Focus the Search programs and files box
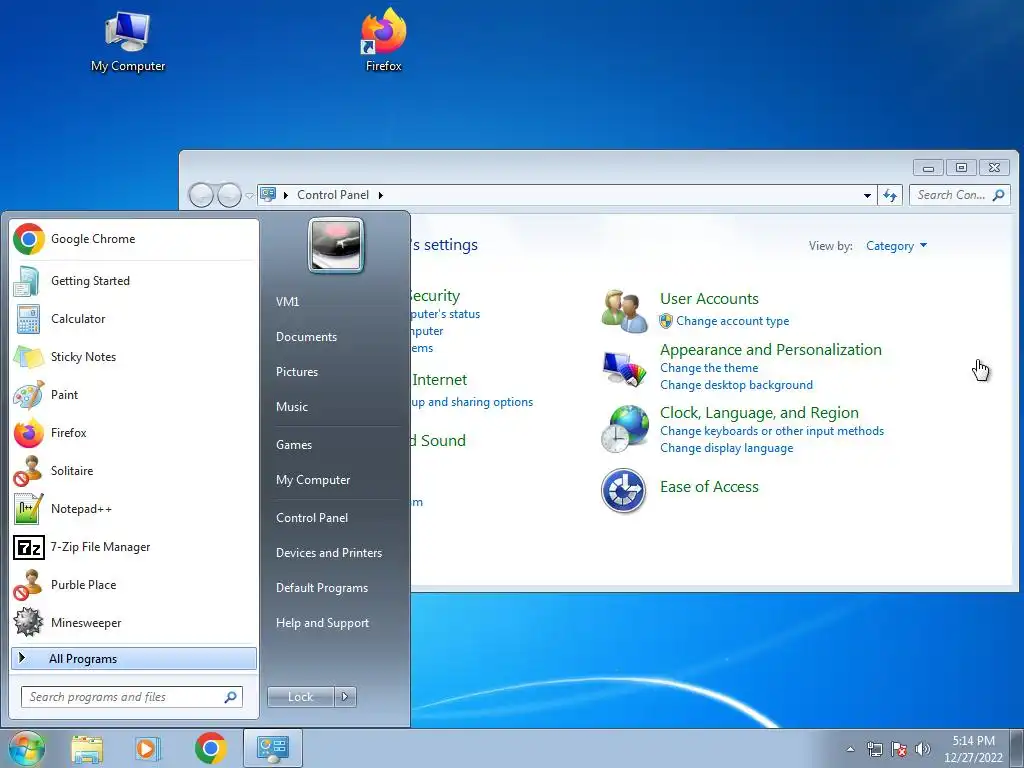 tap(132, 697)
